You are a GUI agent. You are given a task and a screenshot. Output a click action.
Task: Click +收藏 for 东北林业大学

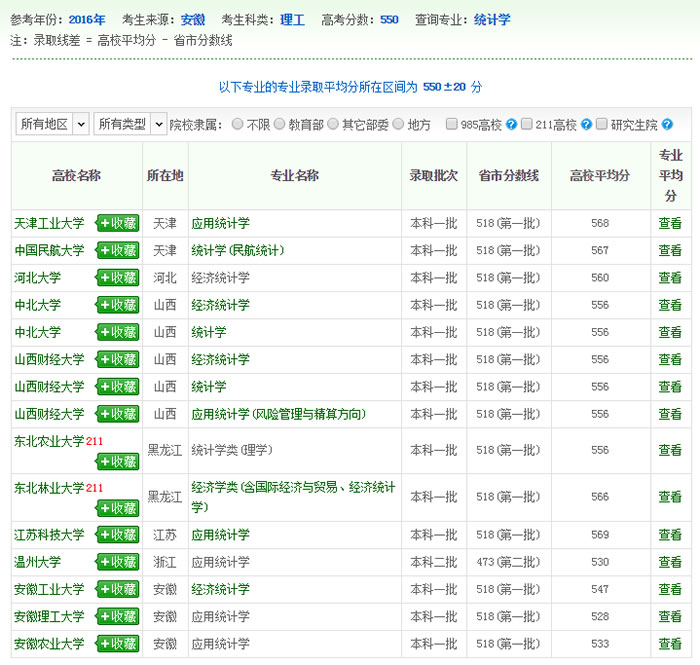click(118, 508)
